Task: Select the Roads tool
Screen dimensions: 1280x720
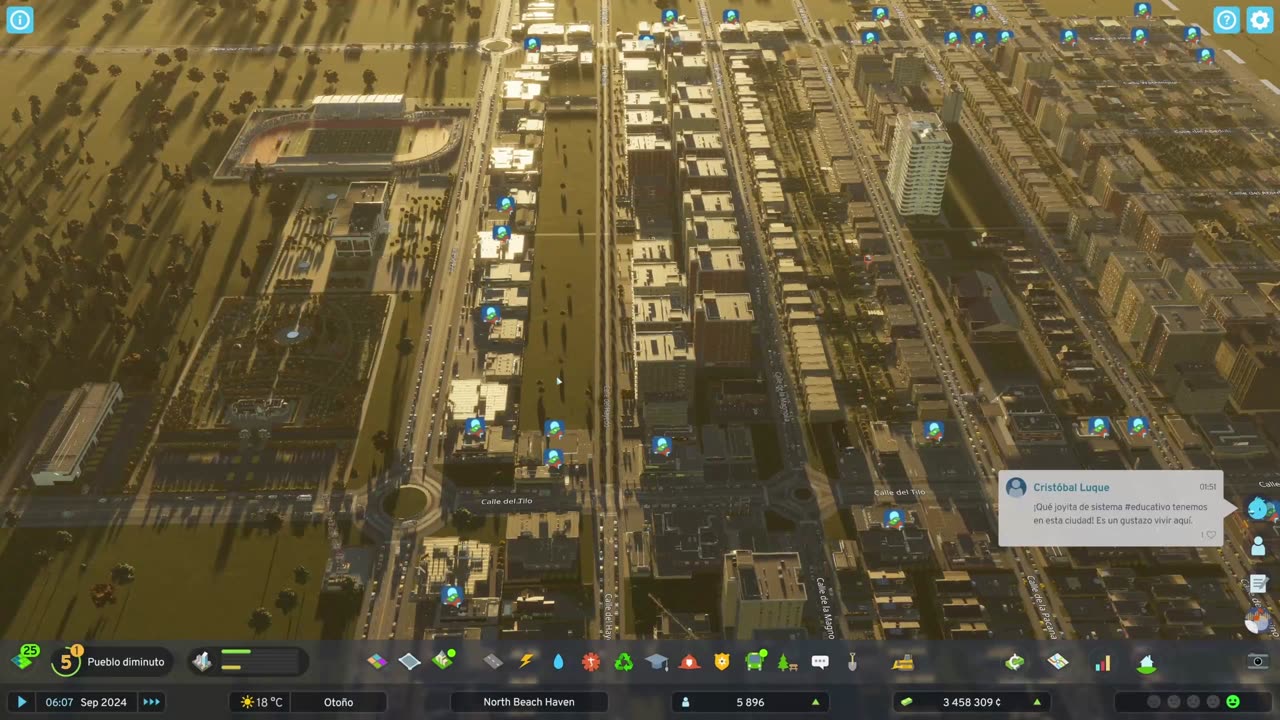Action: 492,661
